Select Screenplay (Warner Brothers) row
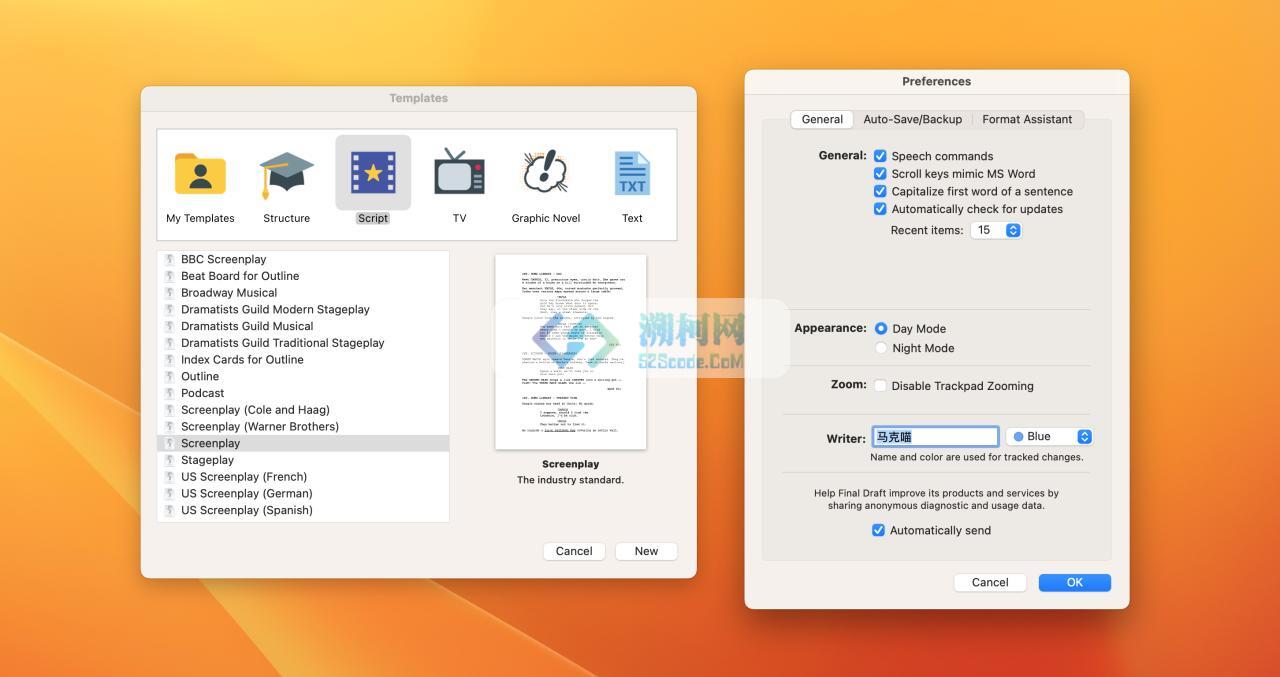 (x=303, y=427)
